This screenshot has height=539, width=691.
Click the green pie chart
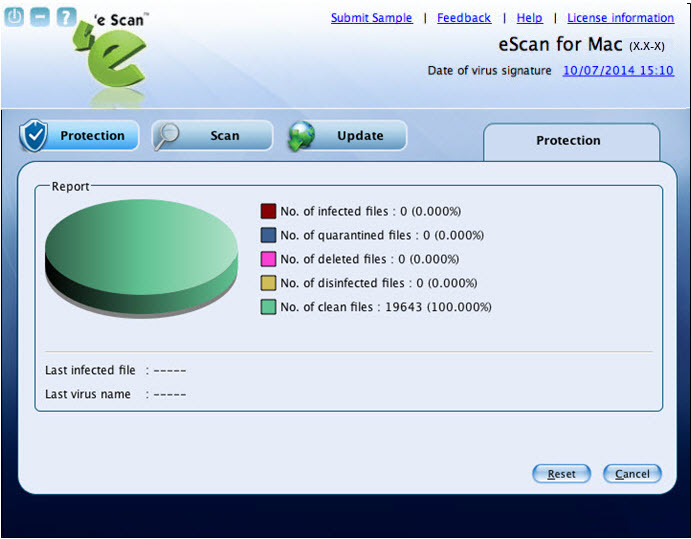tap(141, 258)
